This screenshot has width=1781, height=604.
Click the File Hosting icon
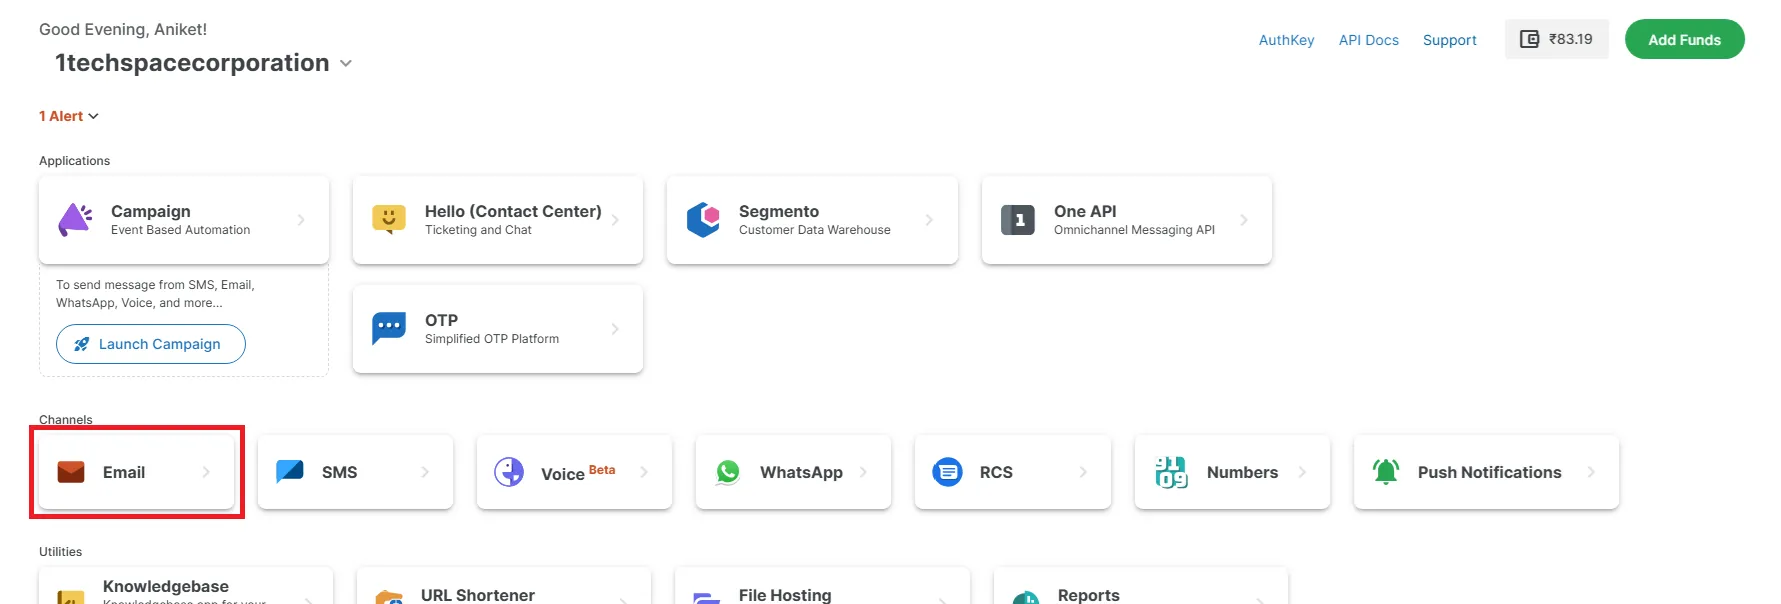(x=707, y=598)
